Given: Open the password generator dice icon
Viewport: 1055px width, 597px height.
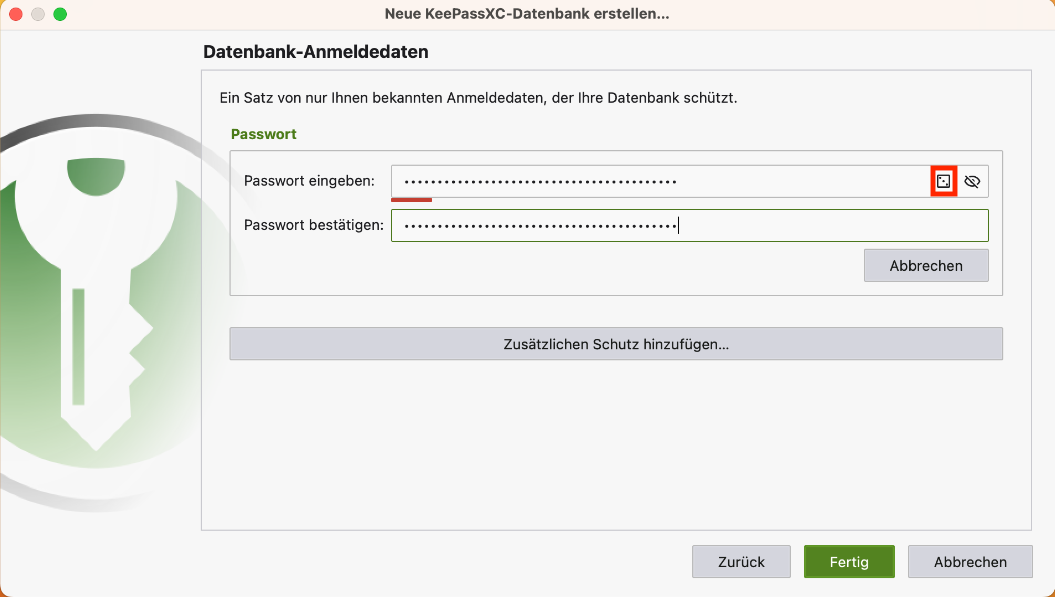Looking at the screenshot, I should coord(943,181).
